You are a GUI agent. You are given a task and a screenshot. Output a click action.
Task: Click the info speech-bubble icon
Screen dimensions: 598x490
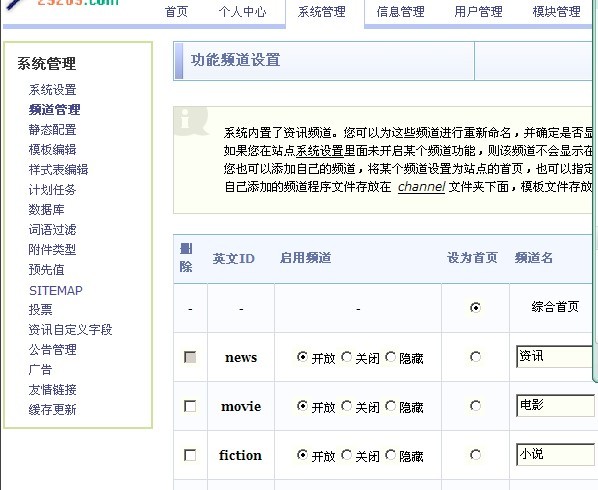pos(191,121)
